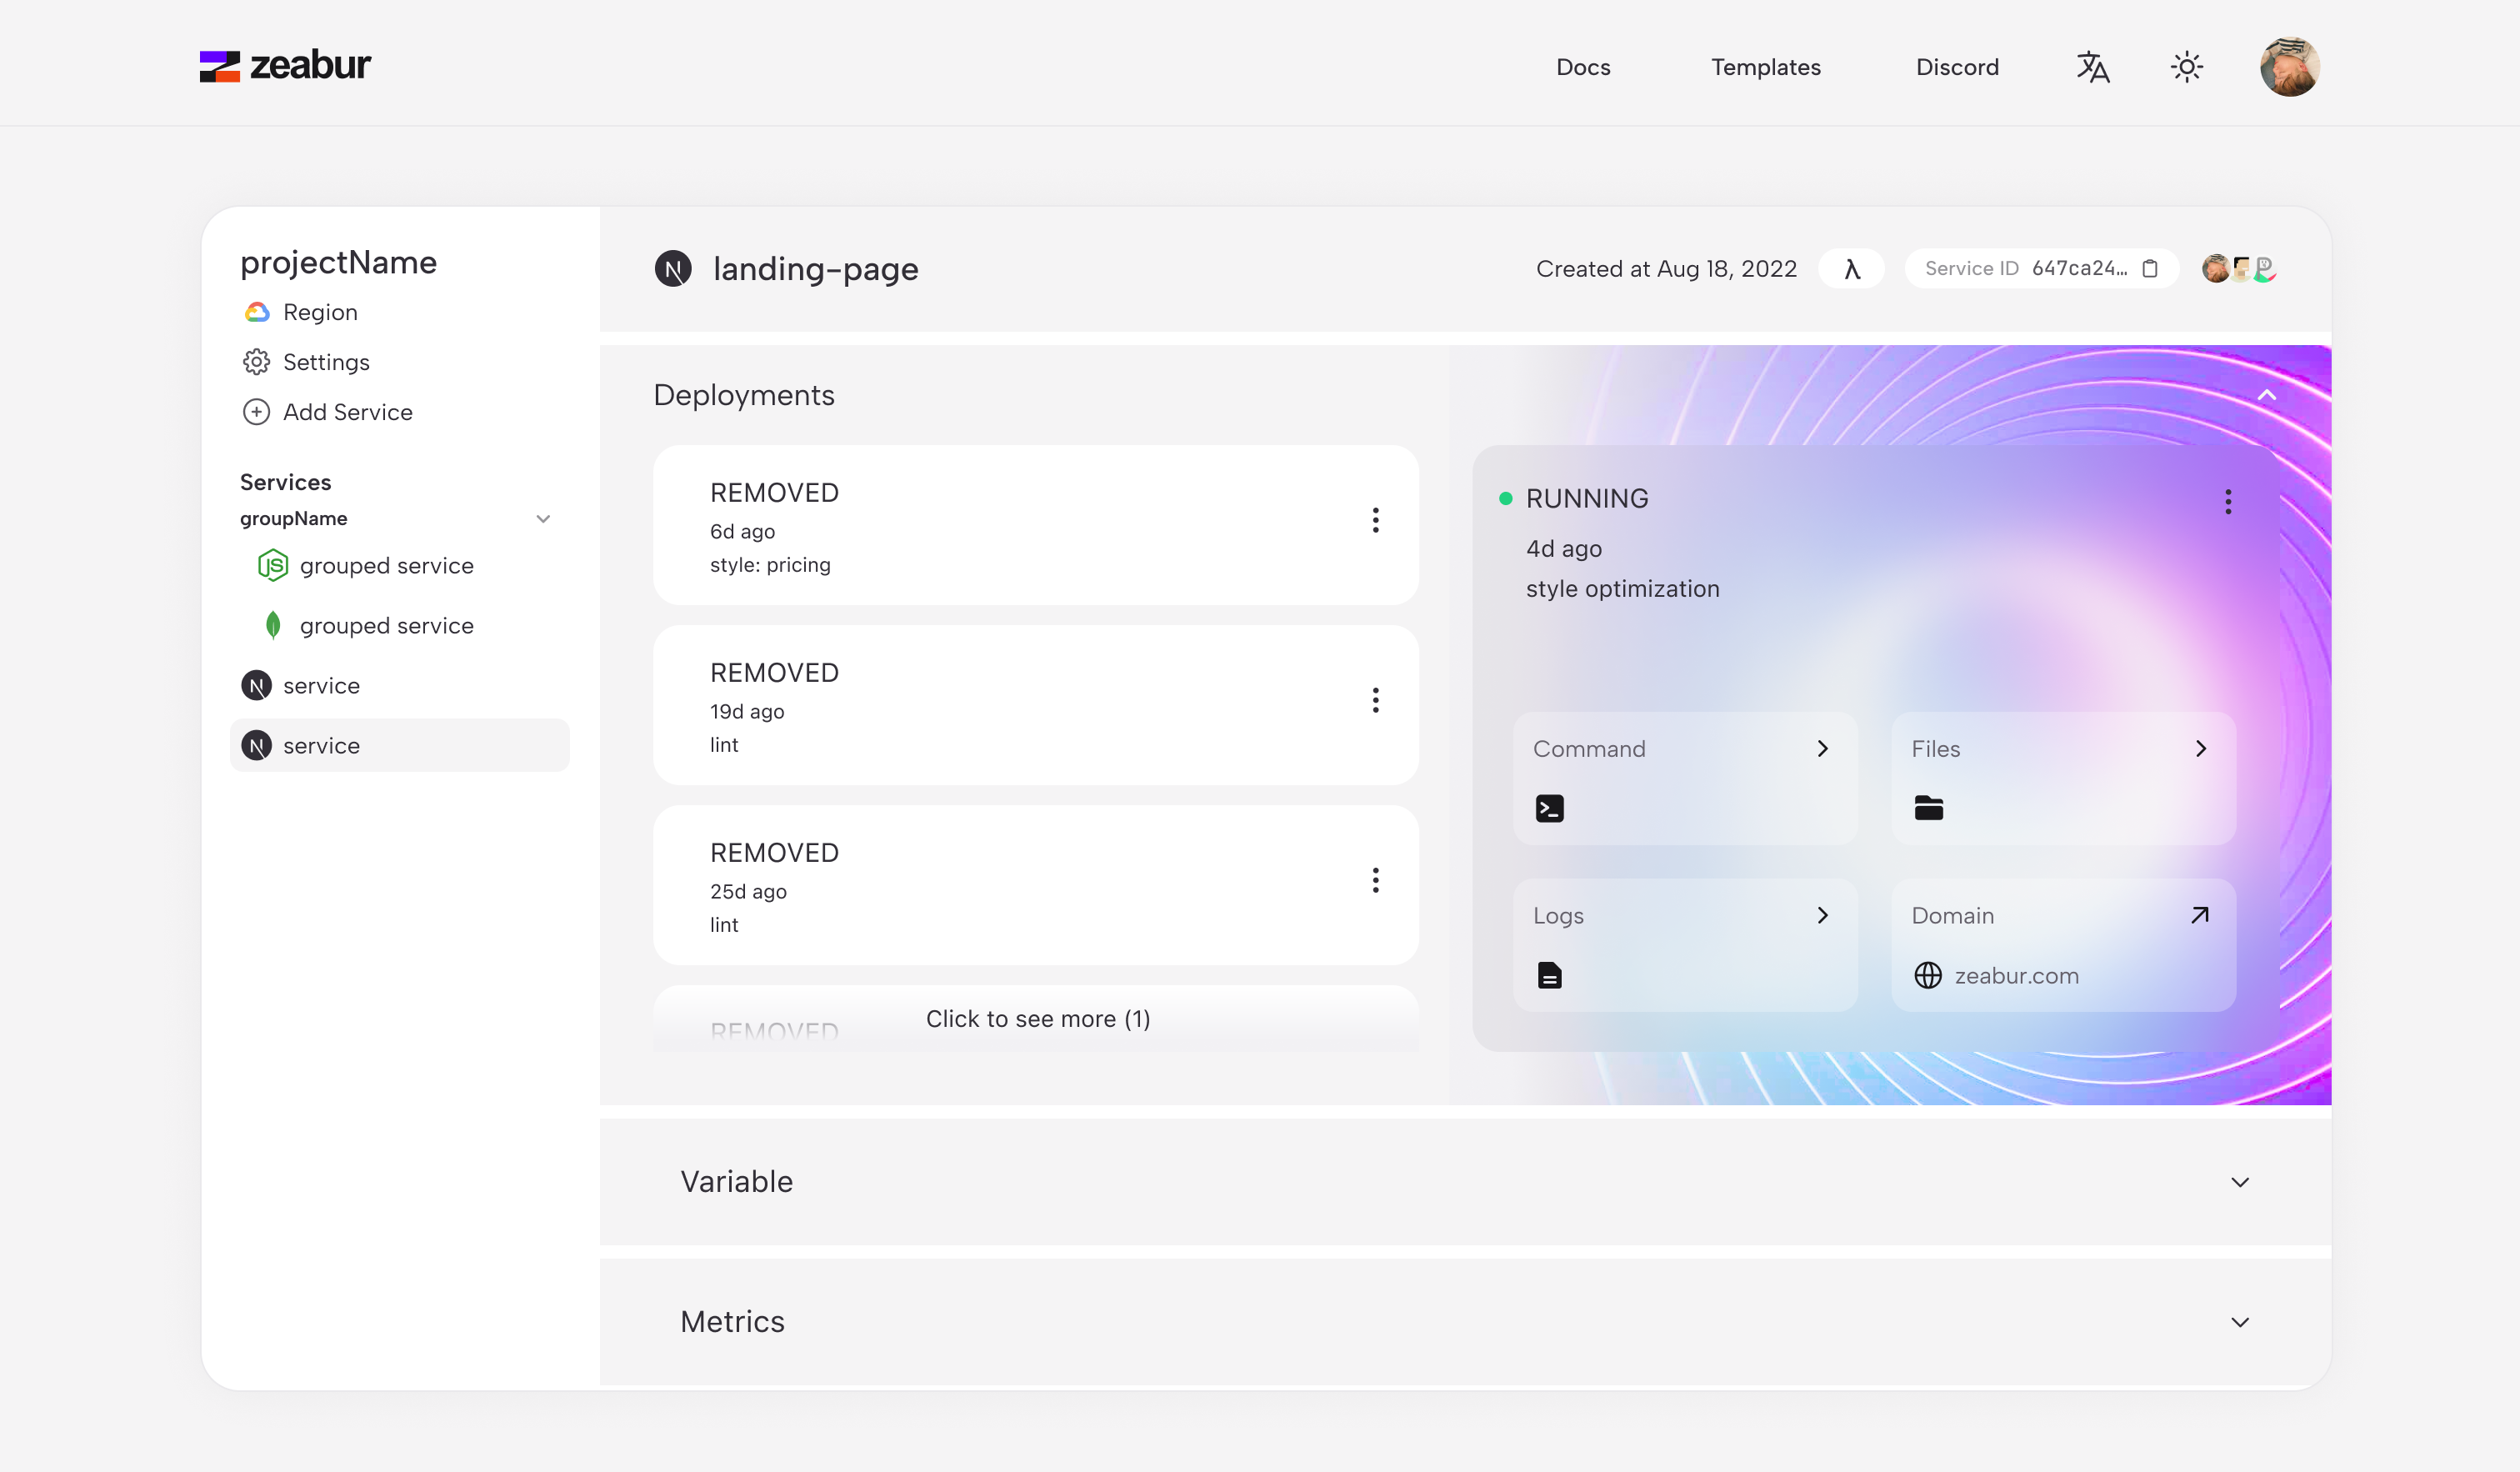Click 'Created at Aug 18, 2022' text
Image resolution: width=2520 pixels, height=1472 pixels.
tap(1667, 269)
